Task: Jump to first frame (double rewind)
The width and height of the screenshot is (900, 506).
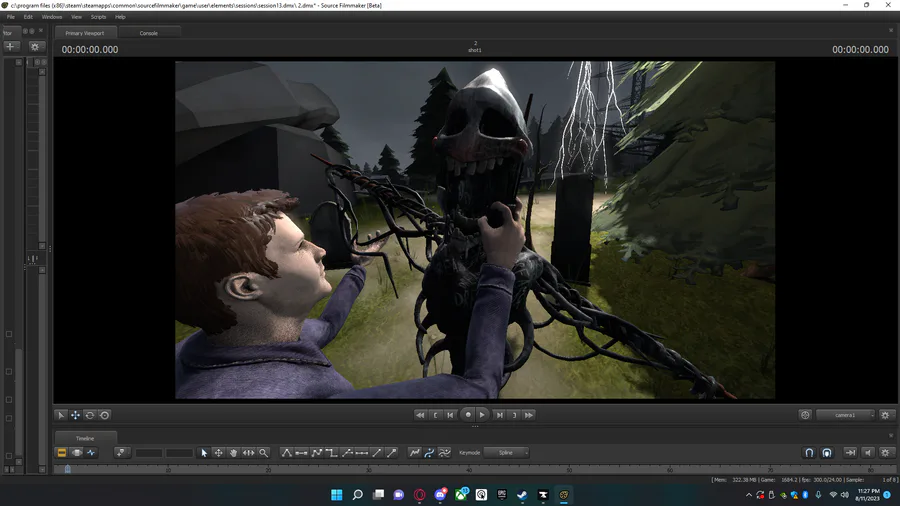Action: tap(420, 415)
